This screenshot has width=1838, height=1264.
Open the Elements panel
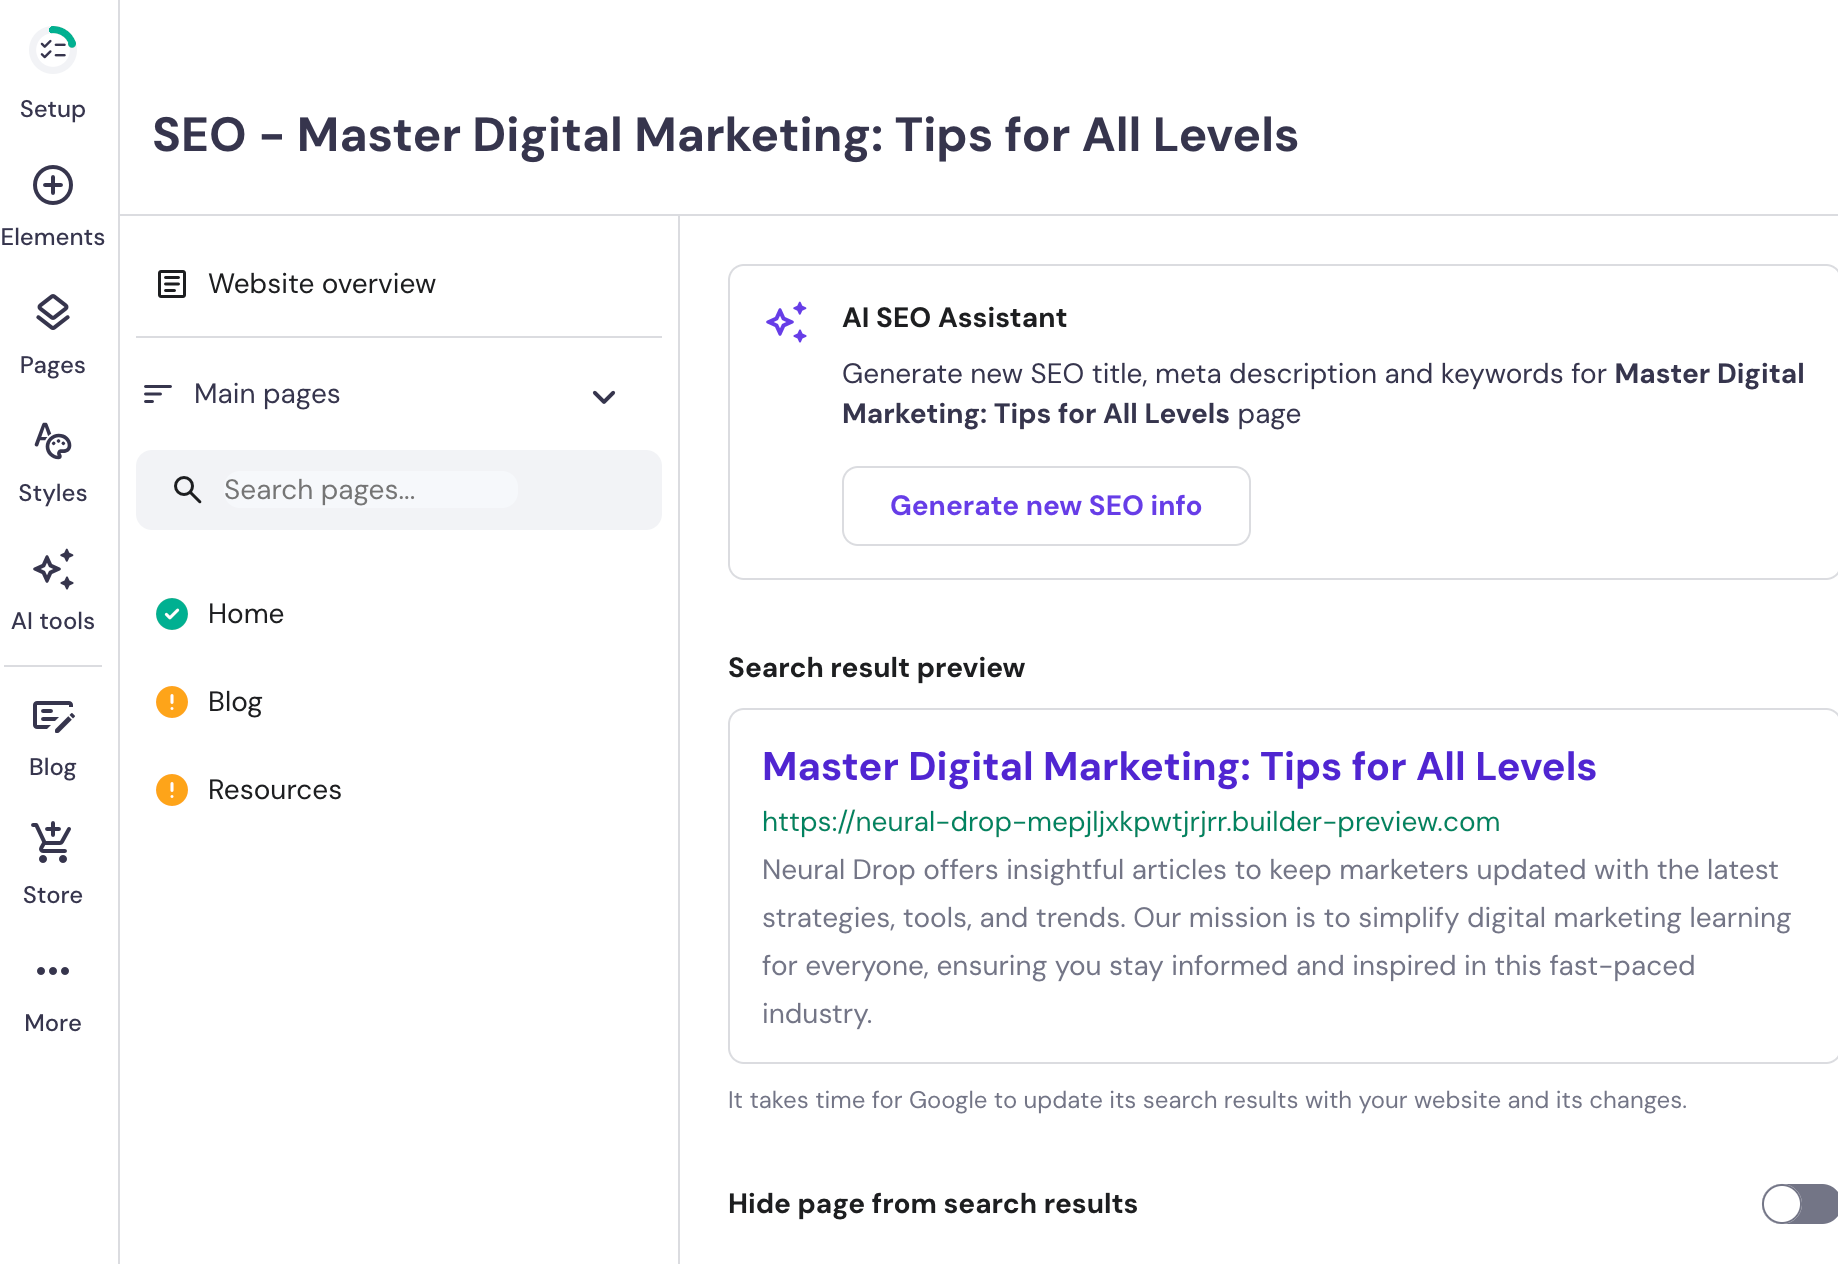[53, 200]
